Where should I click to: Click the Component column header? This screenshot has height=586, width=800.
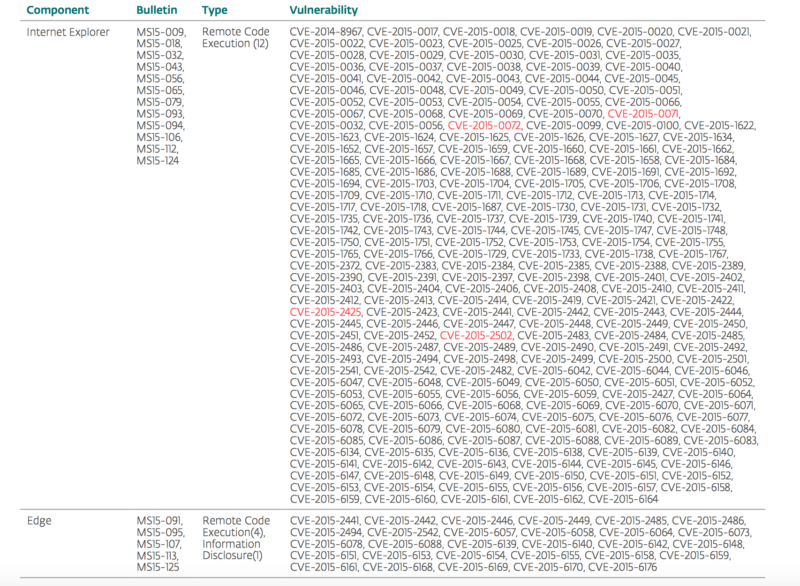(64, 8)
